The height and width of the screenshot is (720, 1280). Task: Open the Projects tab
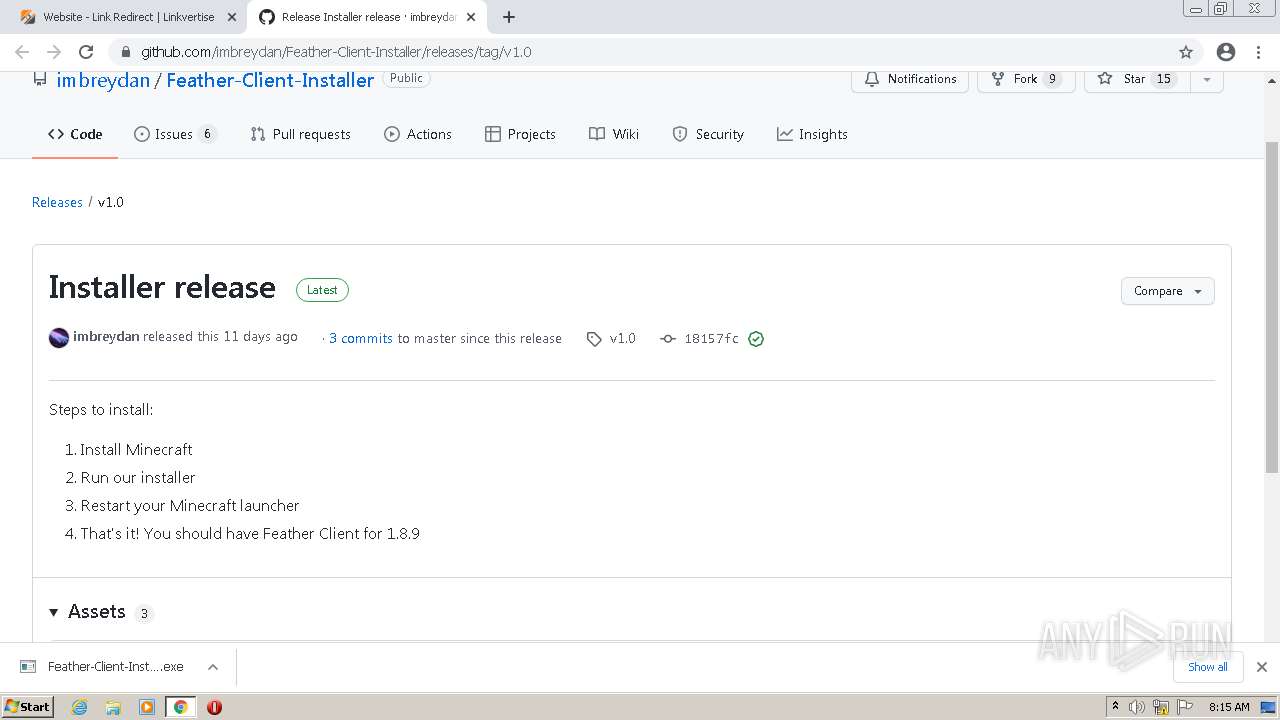pyautogui.click(x=520, y=134)
